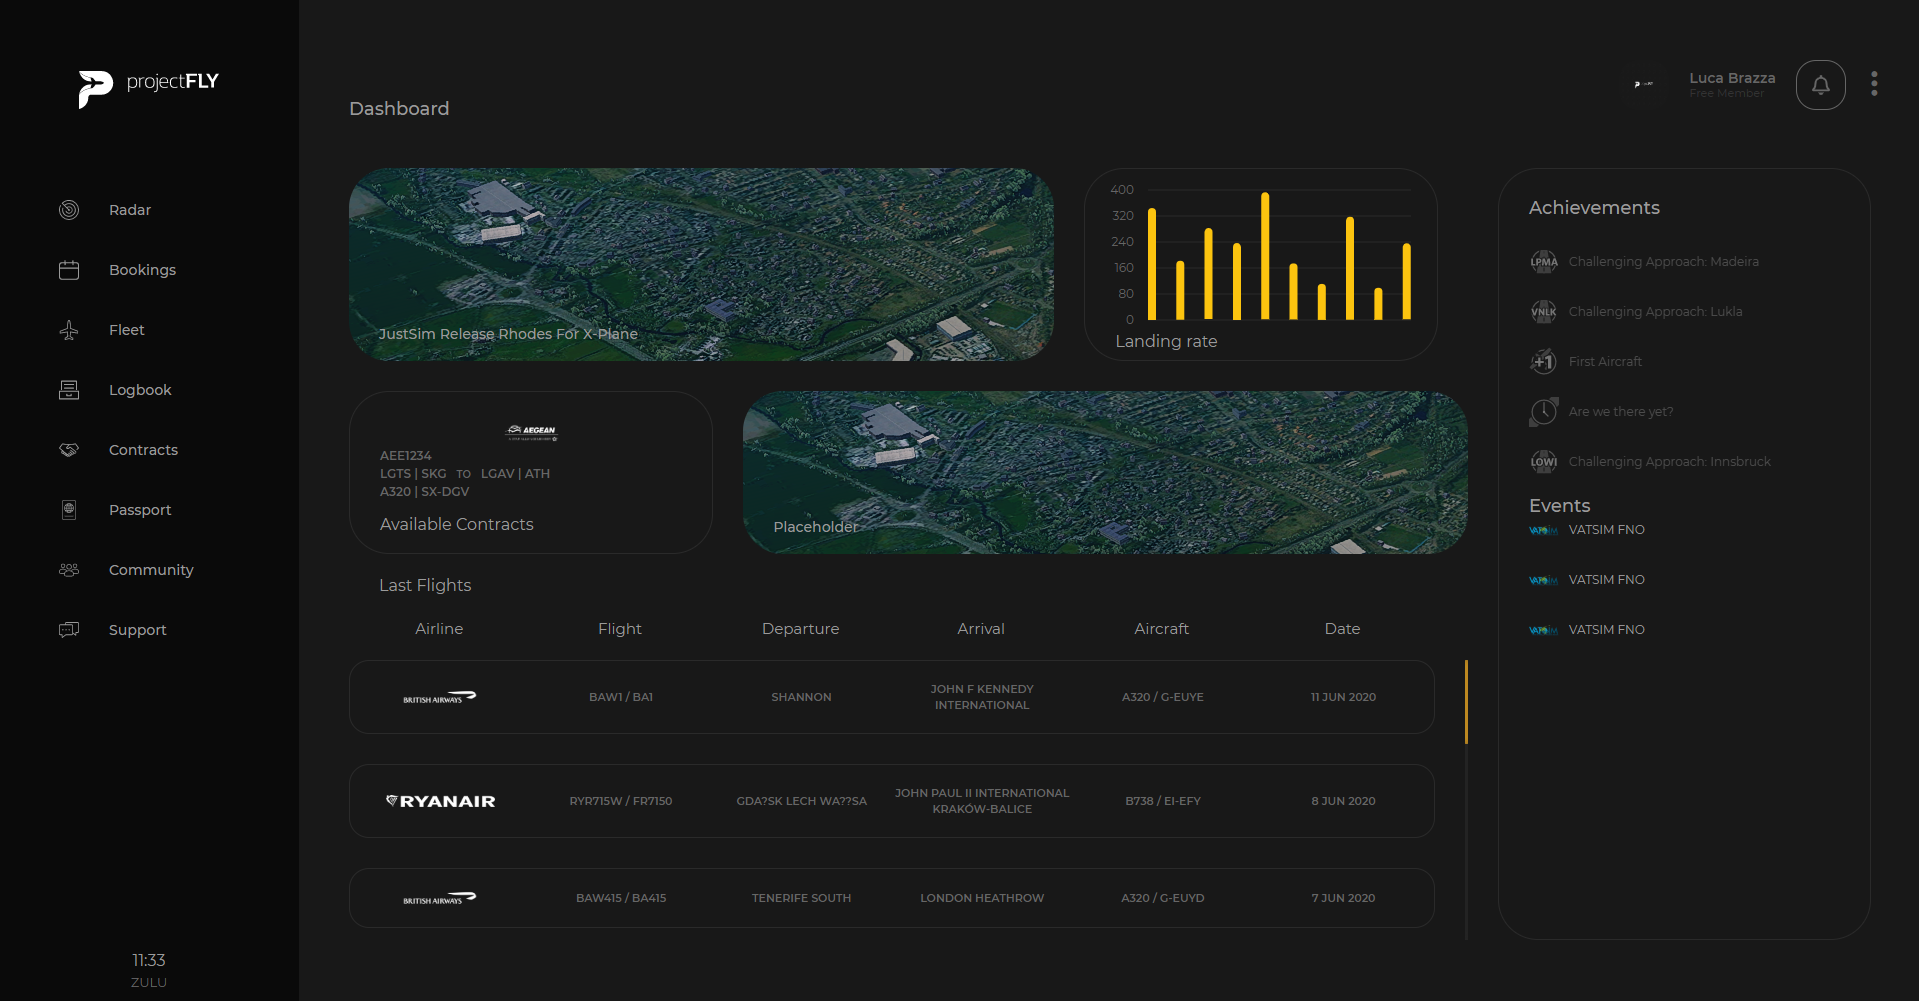Open the first VATSIM FNO event
The height and width of the screenshot is (1001, 1919).
tap(1606, 530)
